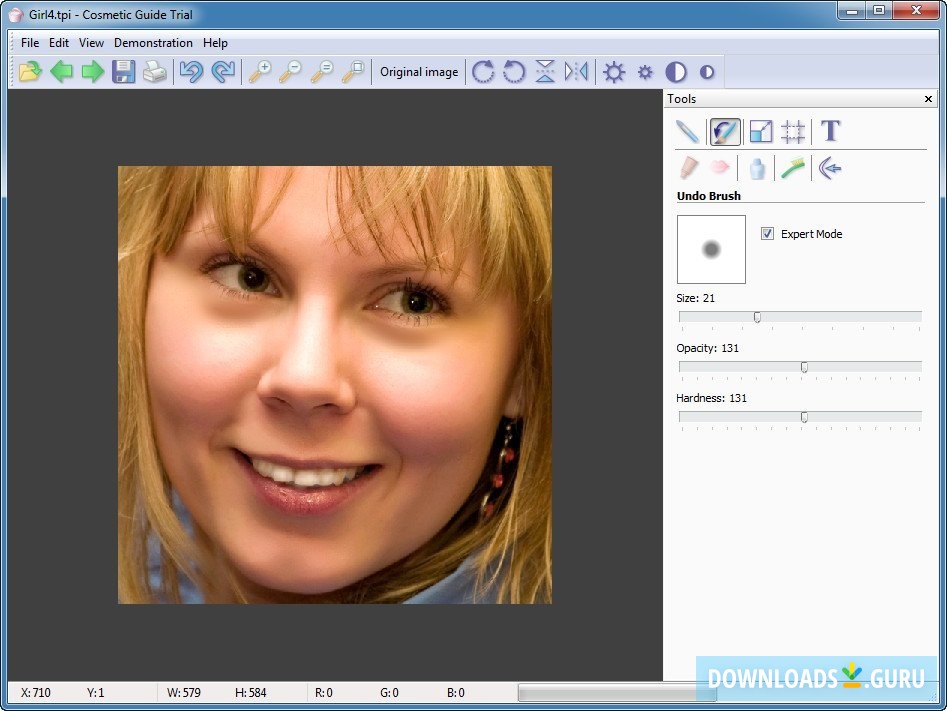Undo the last edit using the toolbar arrow
This screenshot has width=947, height=711.
pyautogui.click(x=191, y=71)
